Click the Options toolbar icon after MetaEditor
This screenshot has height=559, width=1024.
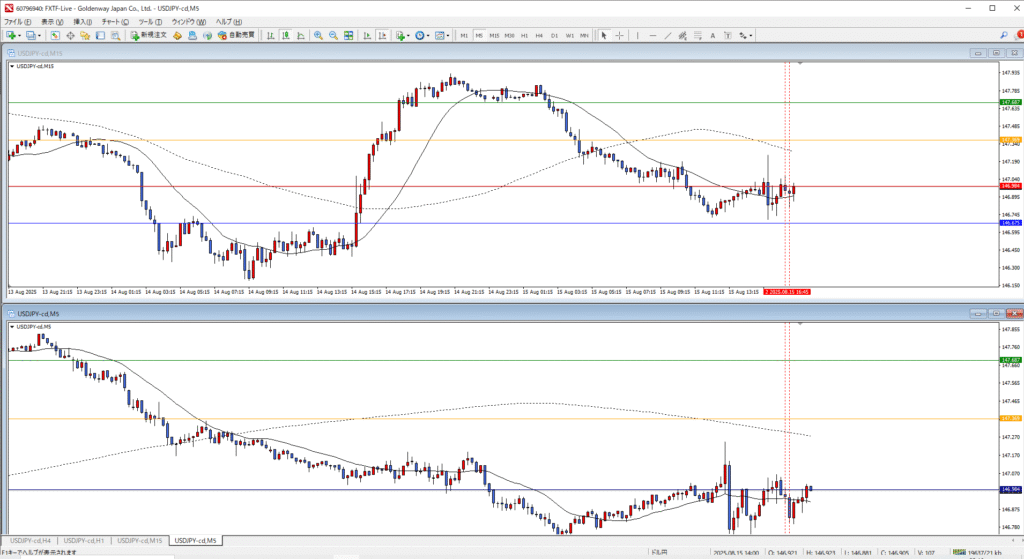point(192,35)
